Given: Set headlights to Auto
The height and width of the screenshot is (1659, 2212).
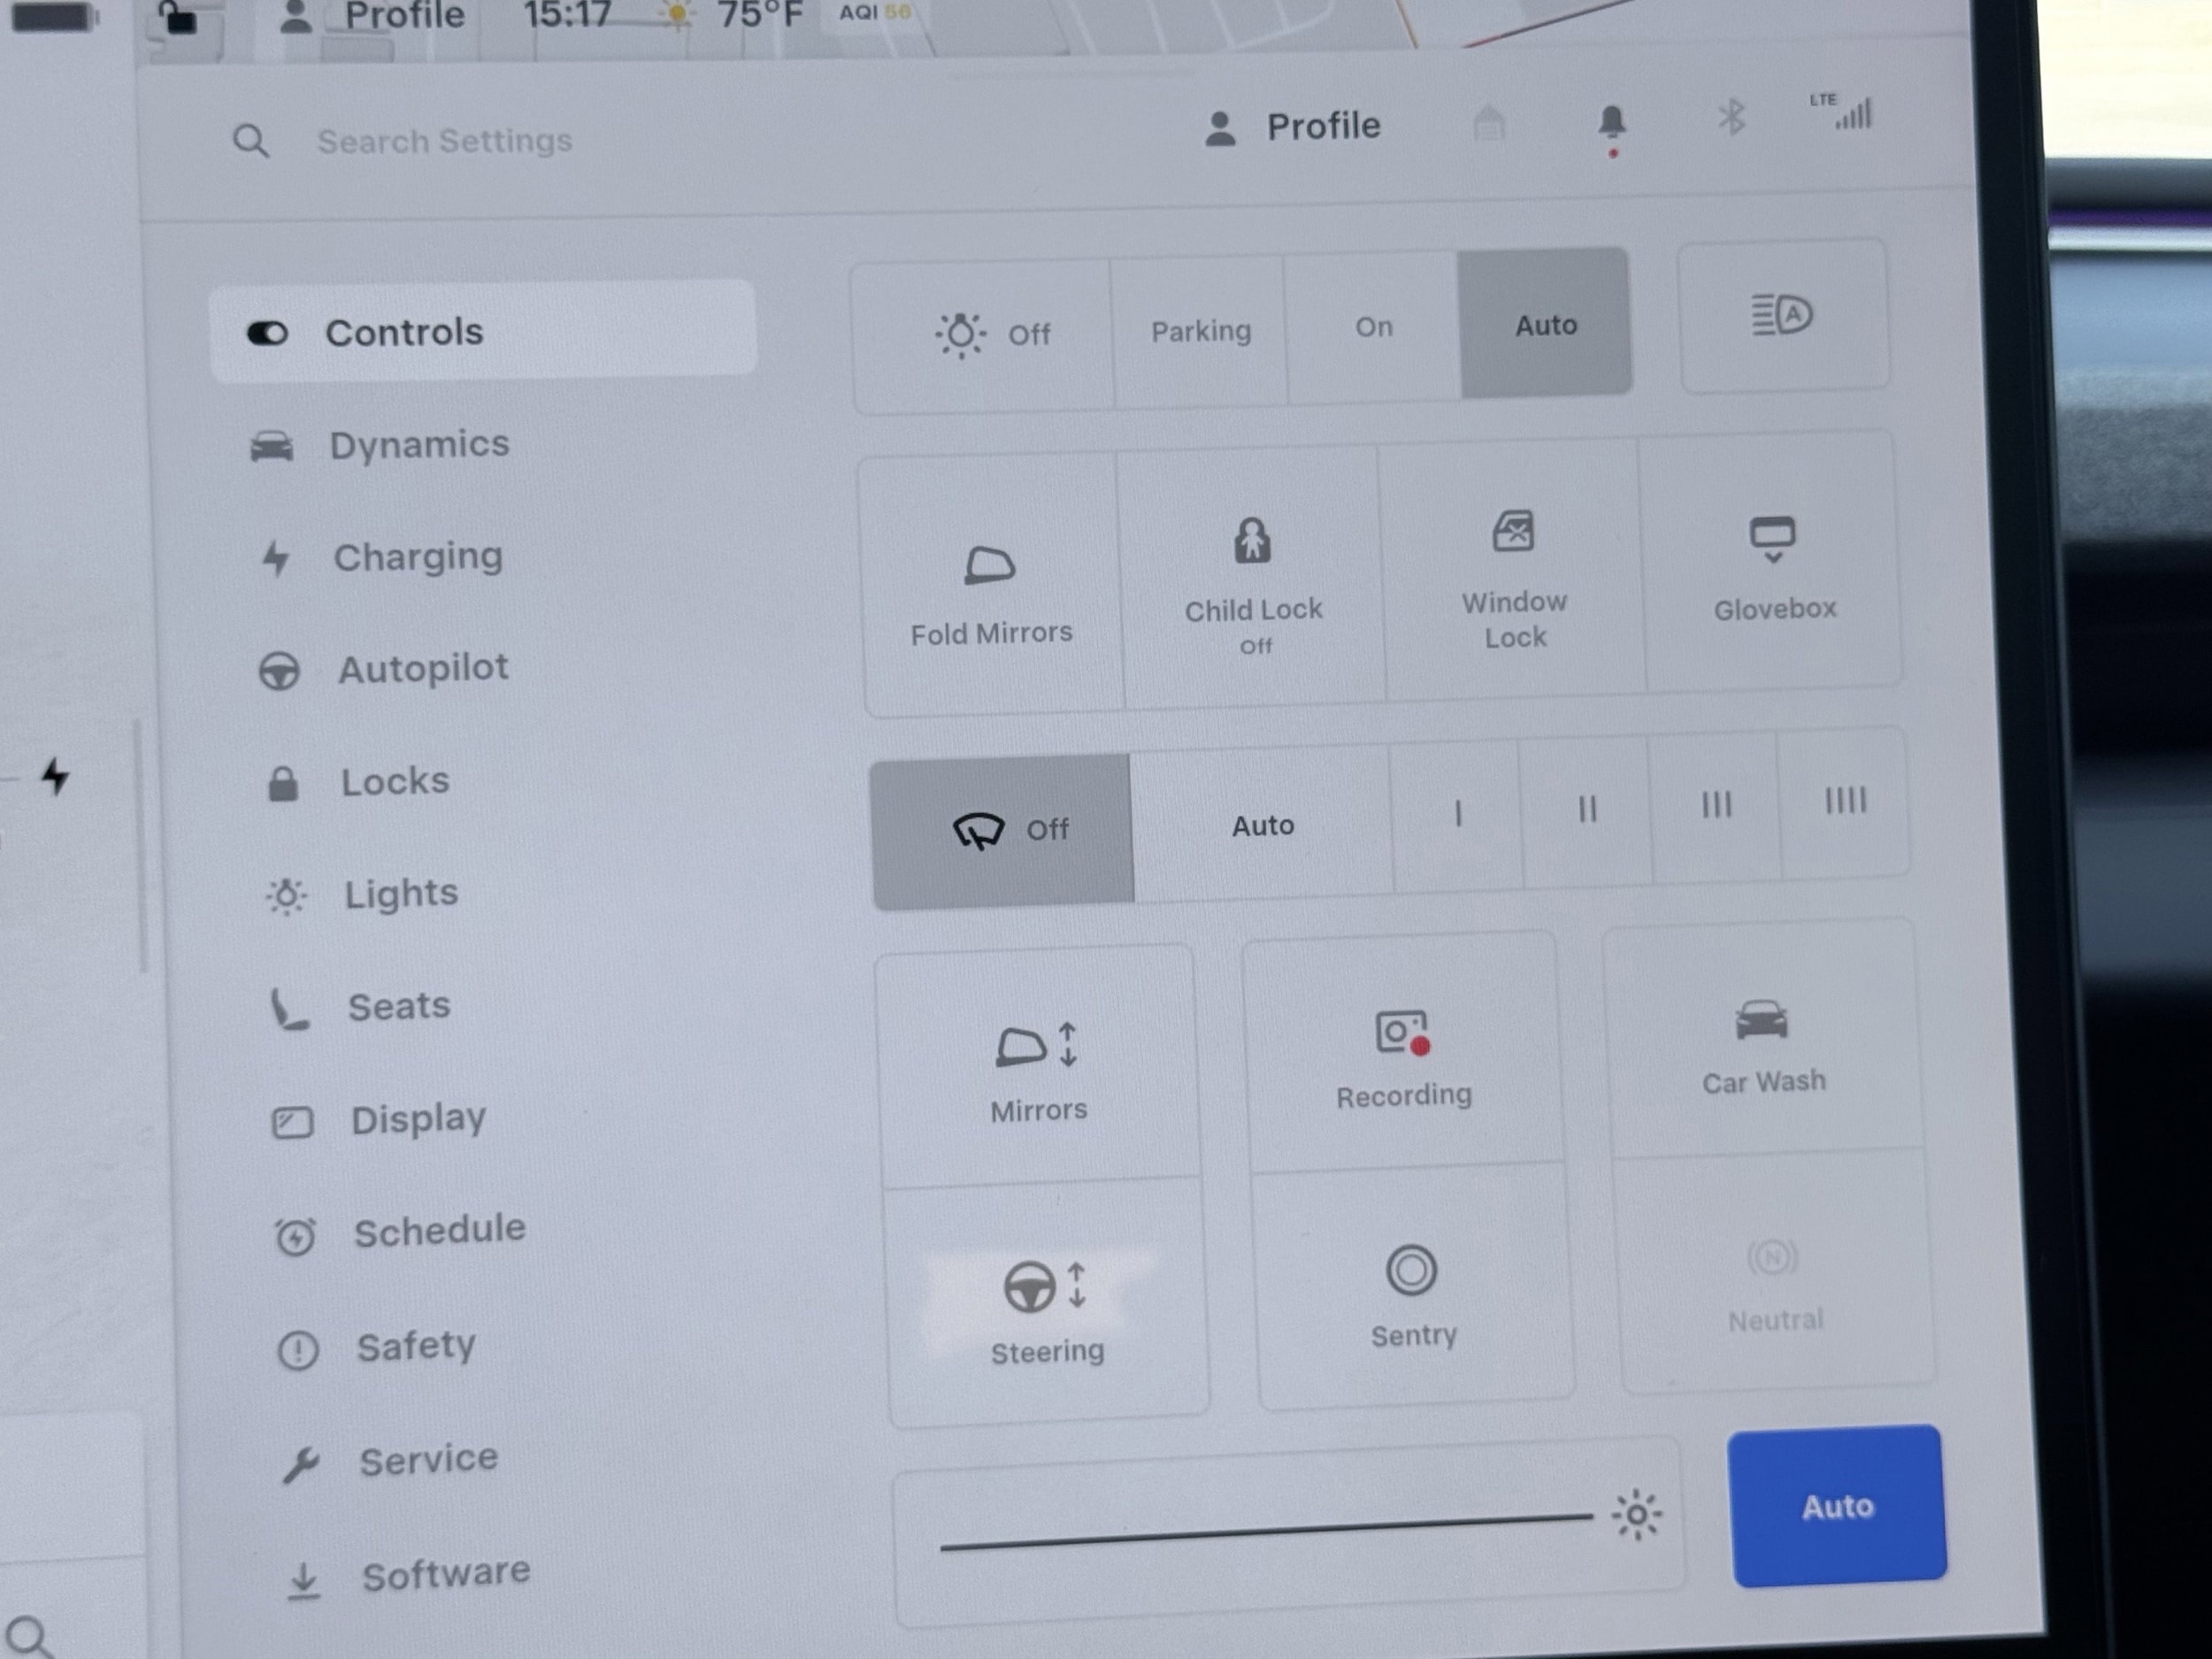Looking at the screenshot, I should 1545,326.
